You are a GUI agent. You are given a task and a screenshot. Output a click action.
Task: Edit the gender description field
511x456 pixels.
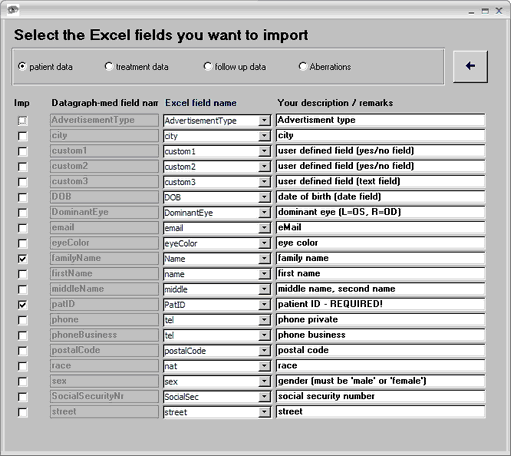coord(380,381)
